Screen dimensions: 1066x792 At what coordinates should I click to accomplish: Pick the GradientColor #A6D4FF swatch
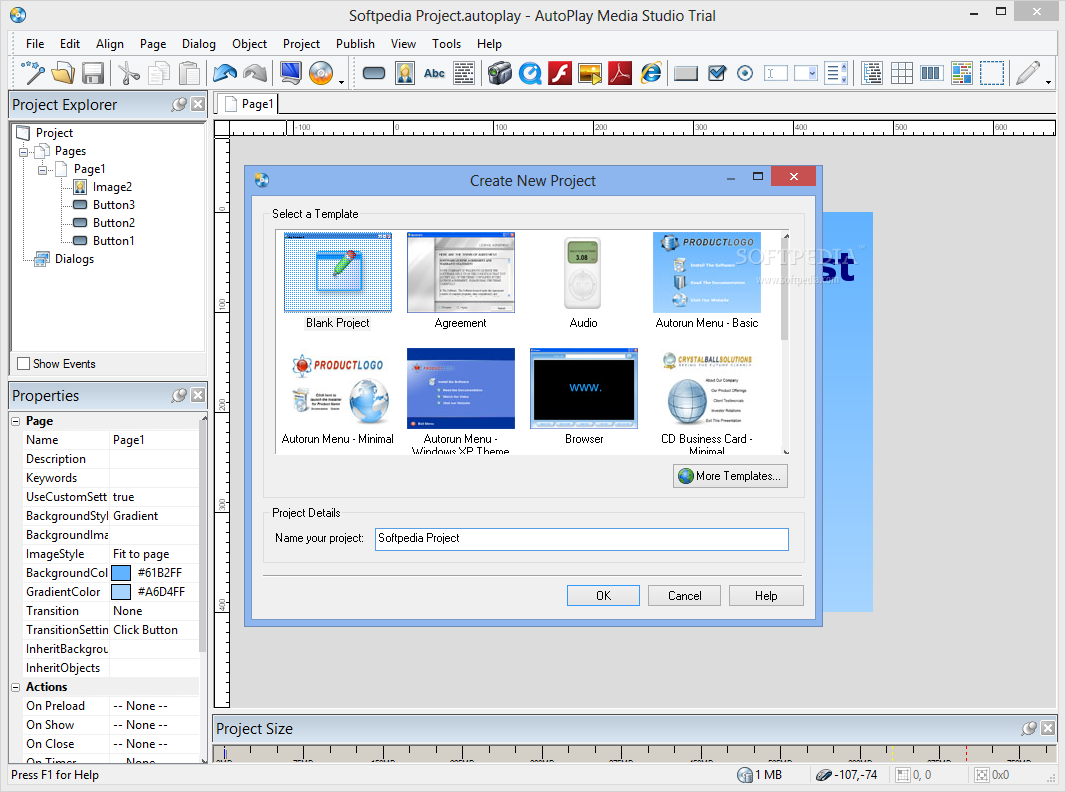[x=121, y=592]
